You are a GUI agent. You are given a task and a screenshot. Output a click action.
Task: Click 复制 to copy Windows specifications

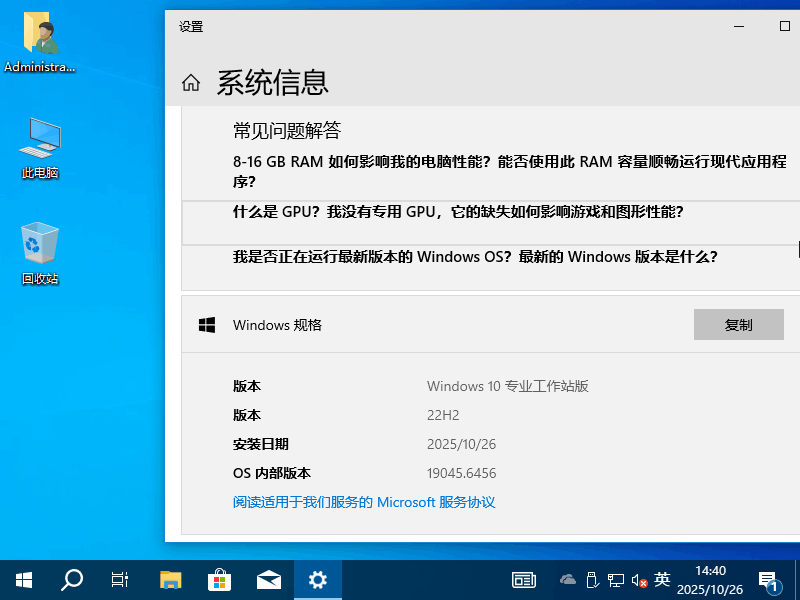point(739,324)
